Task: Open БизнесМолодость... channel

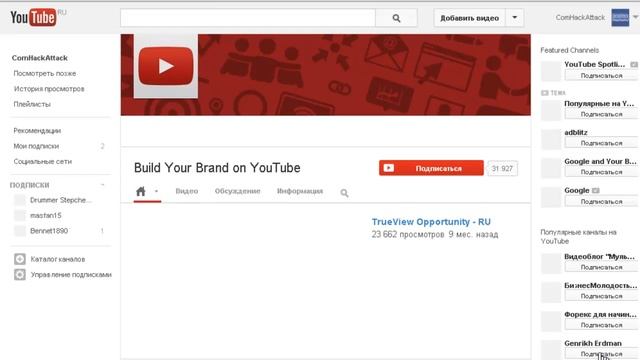Action: click(601, 286)
